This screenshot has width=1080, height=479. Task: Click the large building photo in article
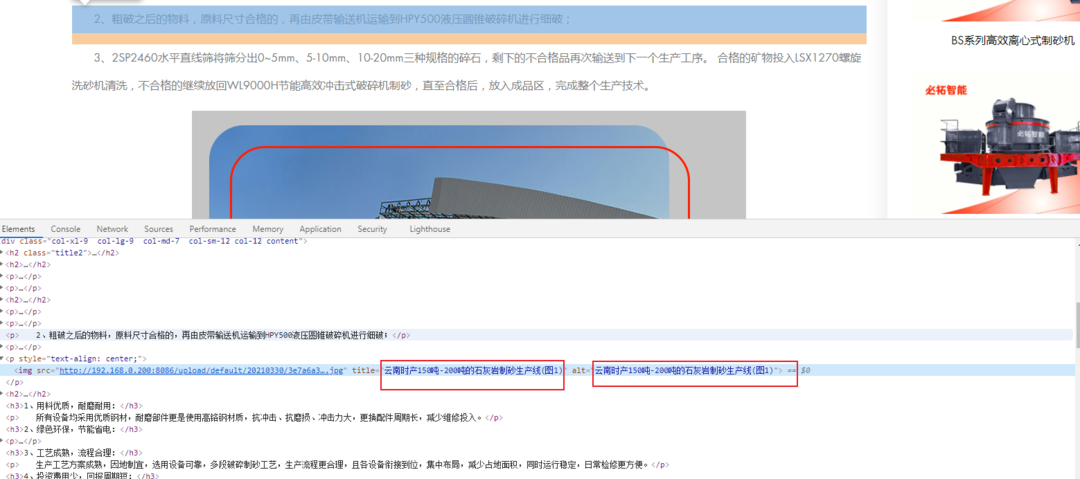[468, 170]
